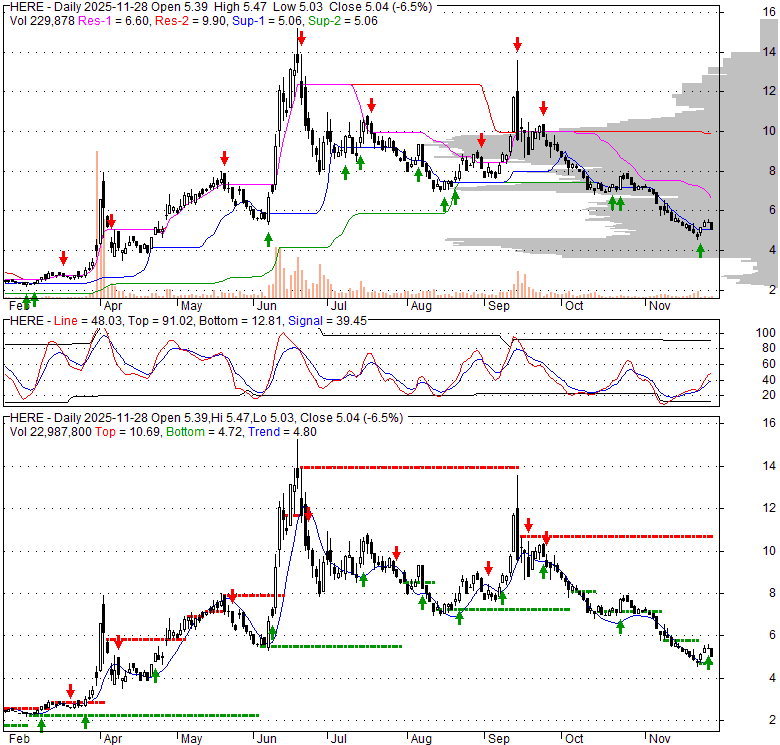Image resolution: width=780 pixels, height=745 pixels.
Task: Click the Jun label on the bottom chart's time axis
Action: point(266,738)
